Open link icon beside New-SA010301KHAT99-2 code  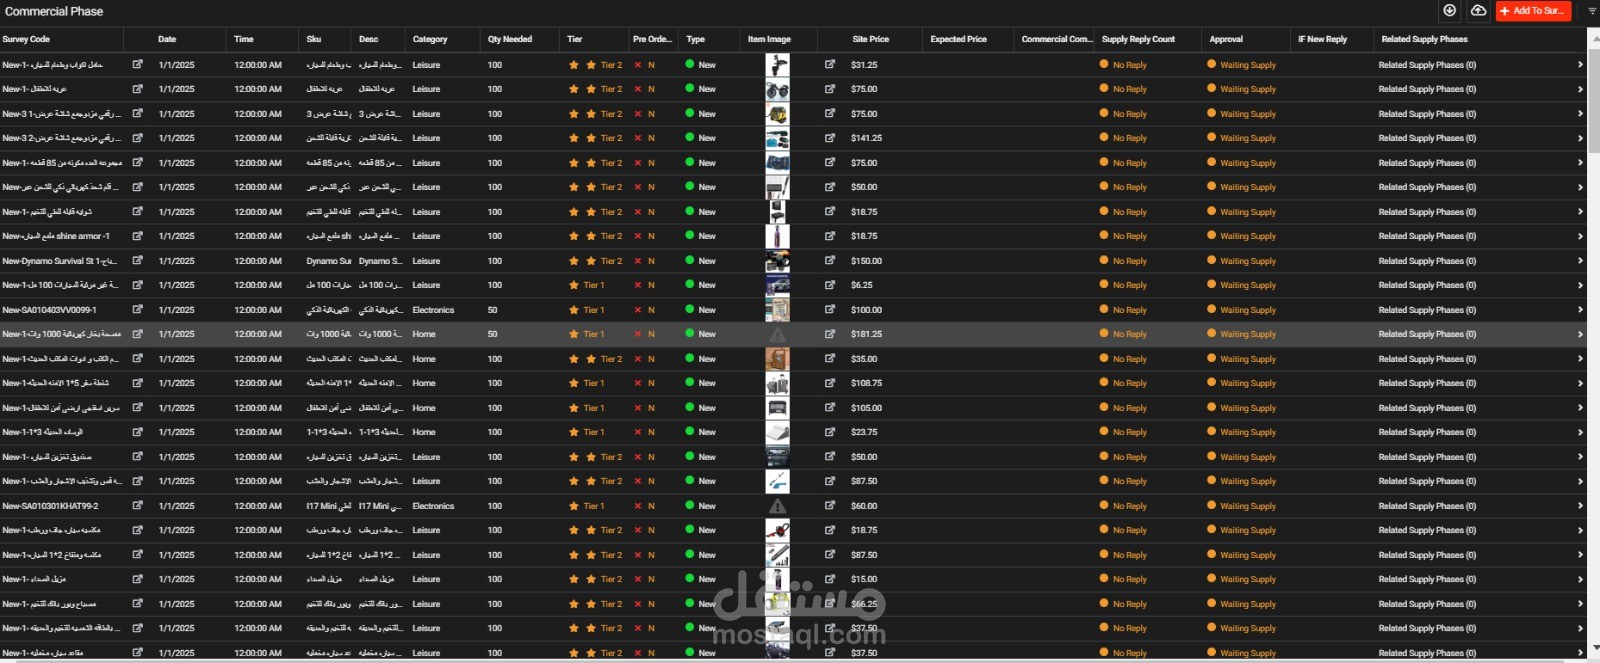(138, 505)
